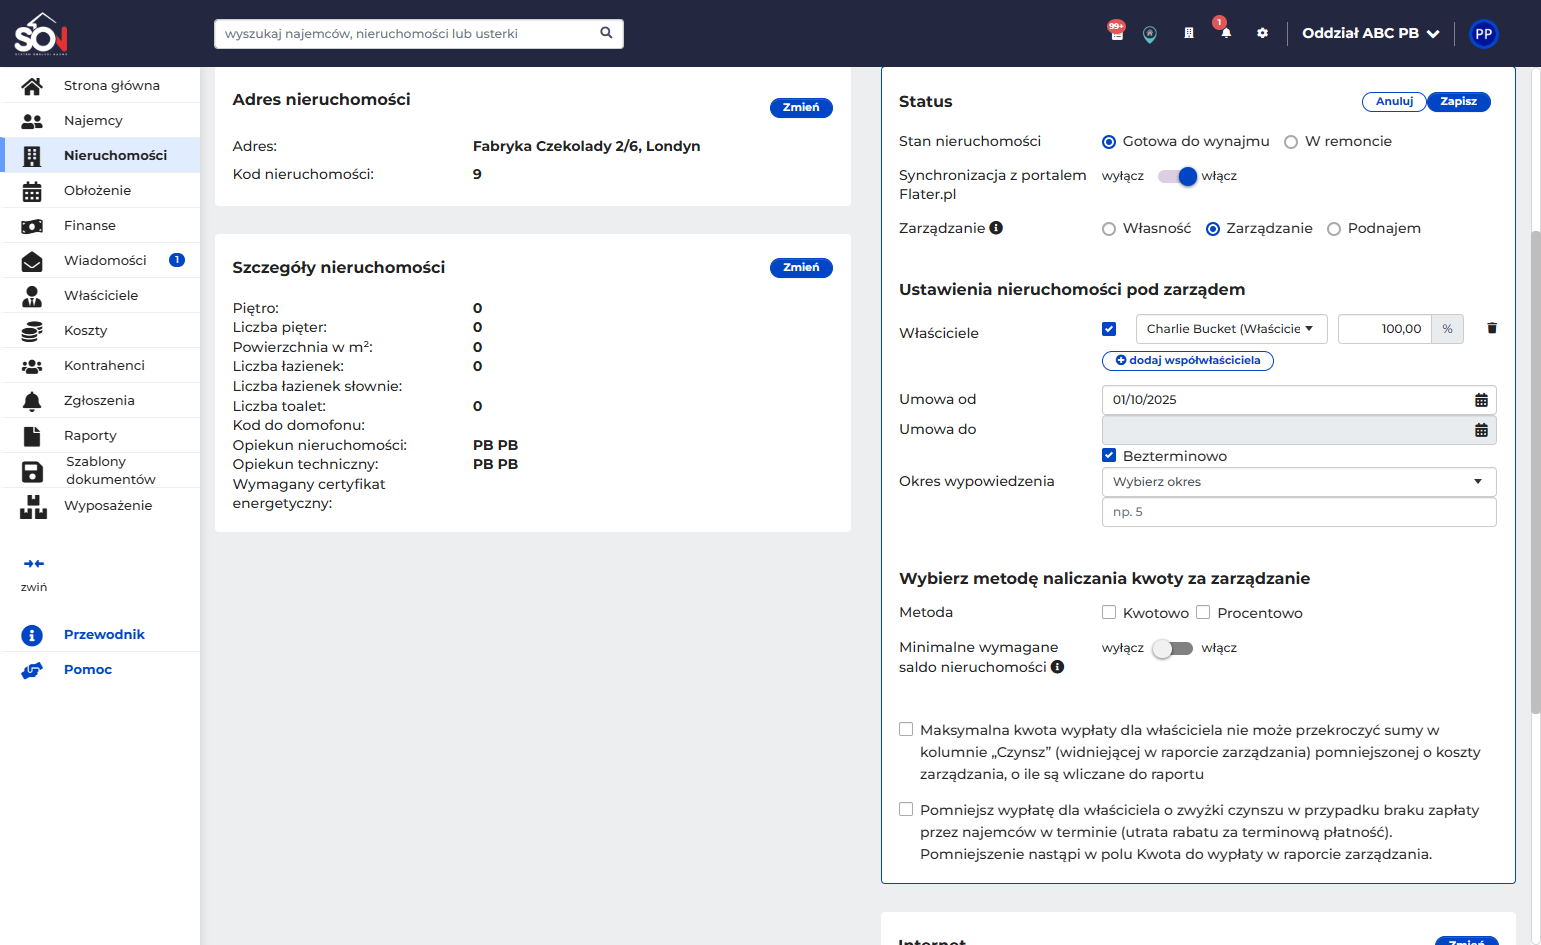The image size is (1541, 945).
Task: Open the Oddział ABC PB branch dropdown
Action: [1371, 33]
